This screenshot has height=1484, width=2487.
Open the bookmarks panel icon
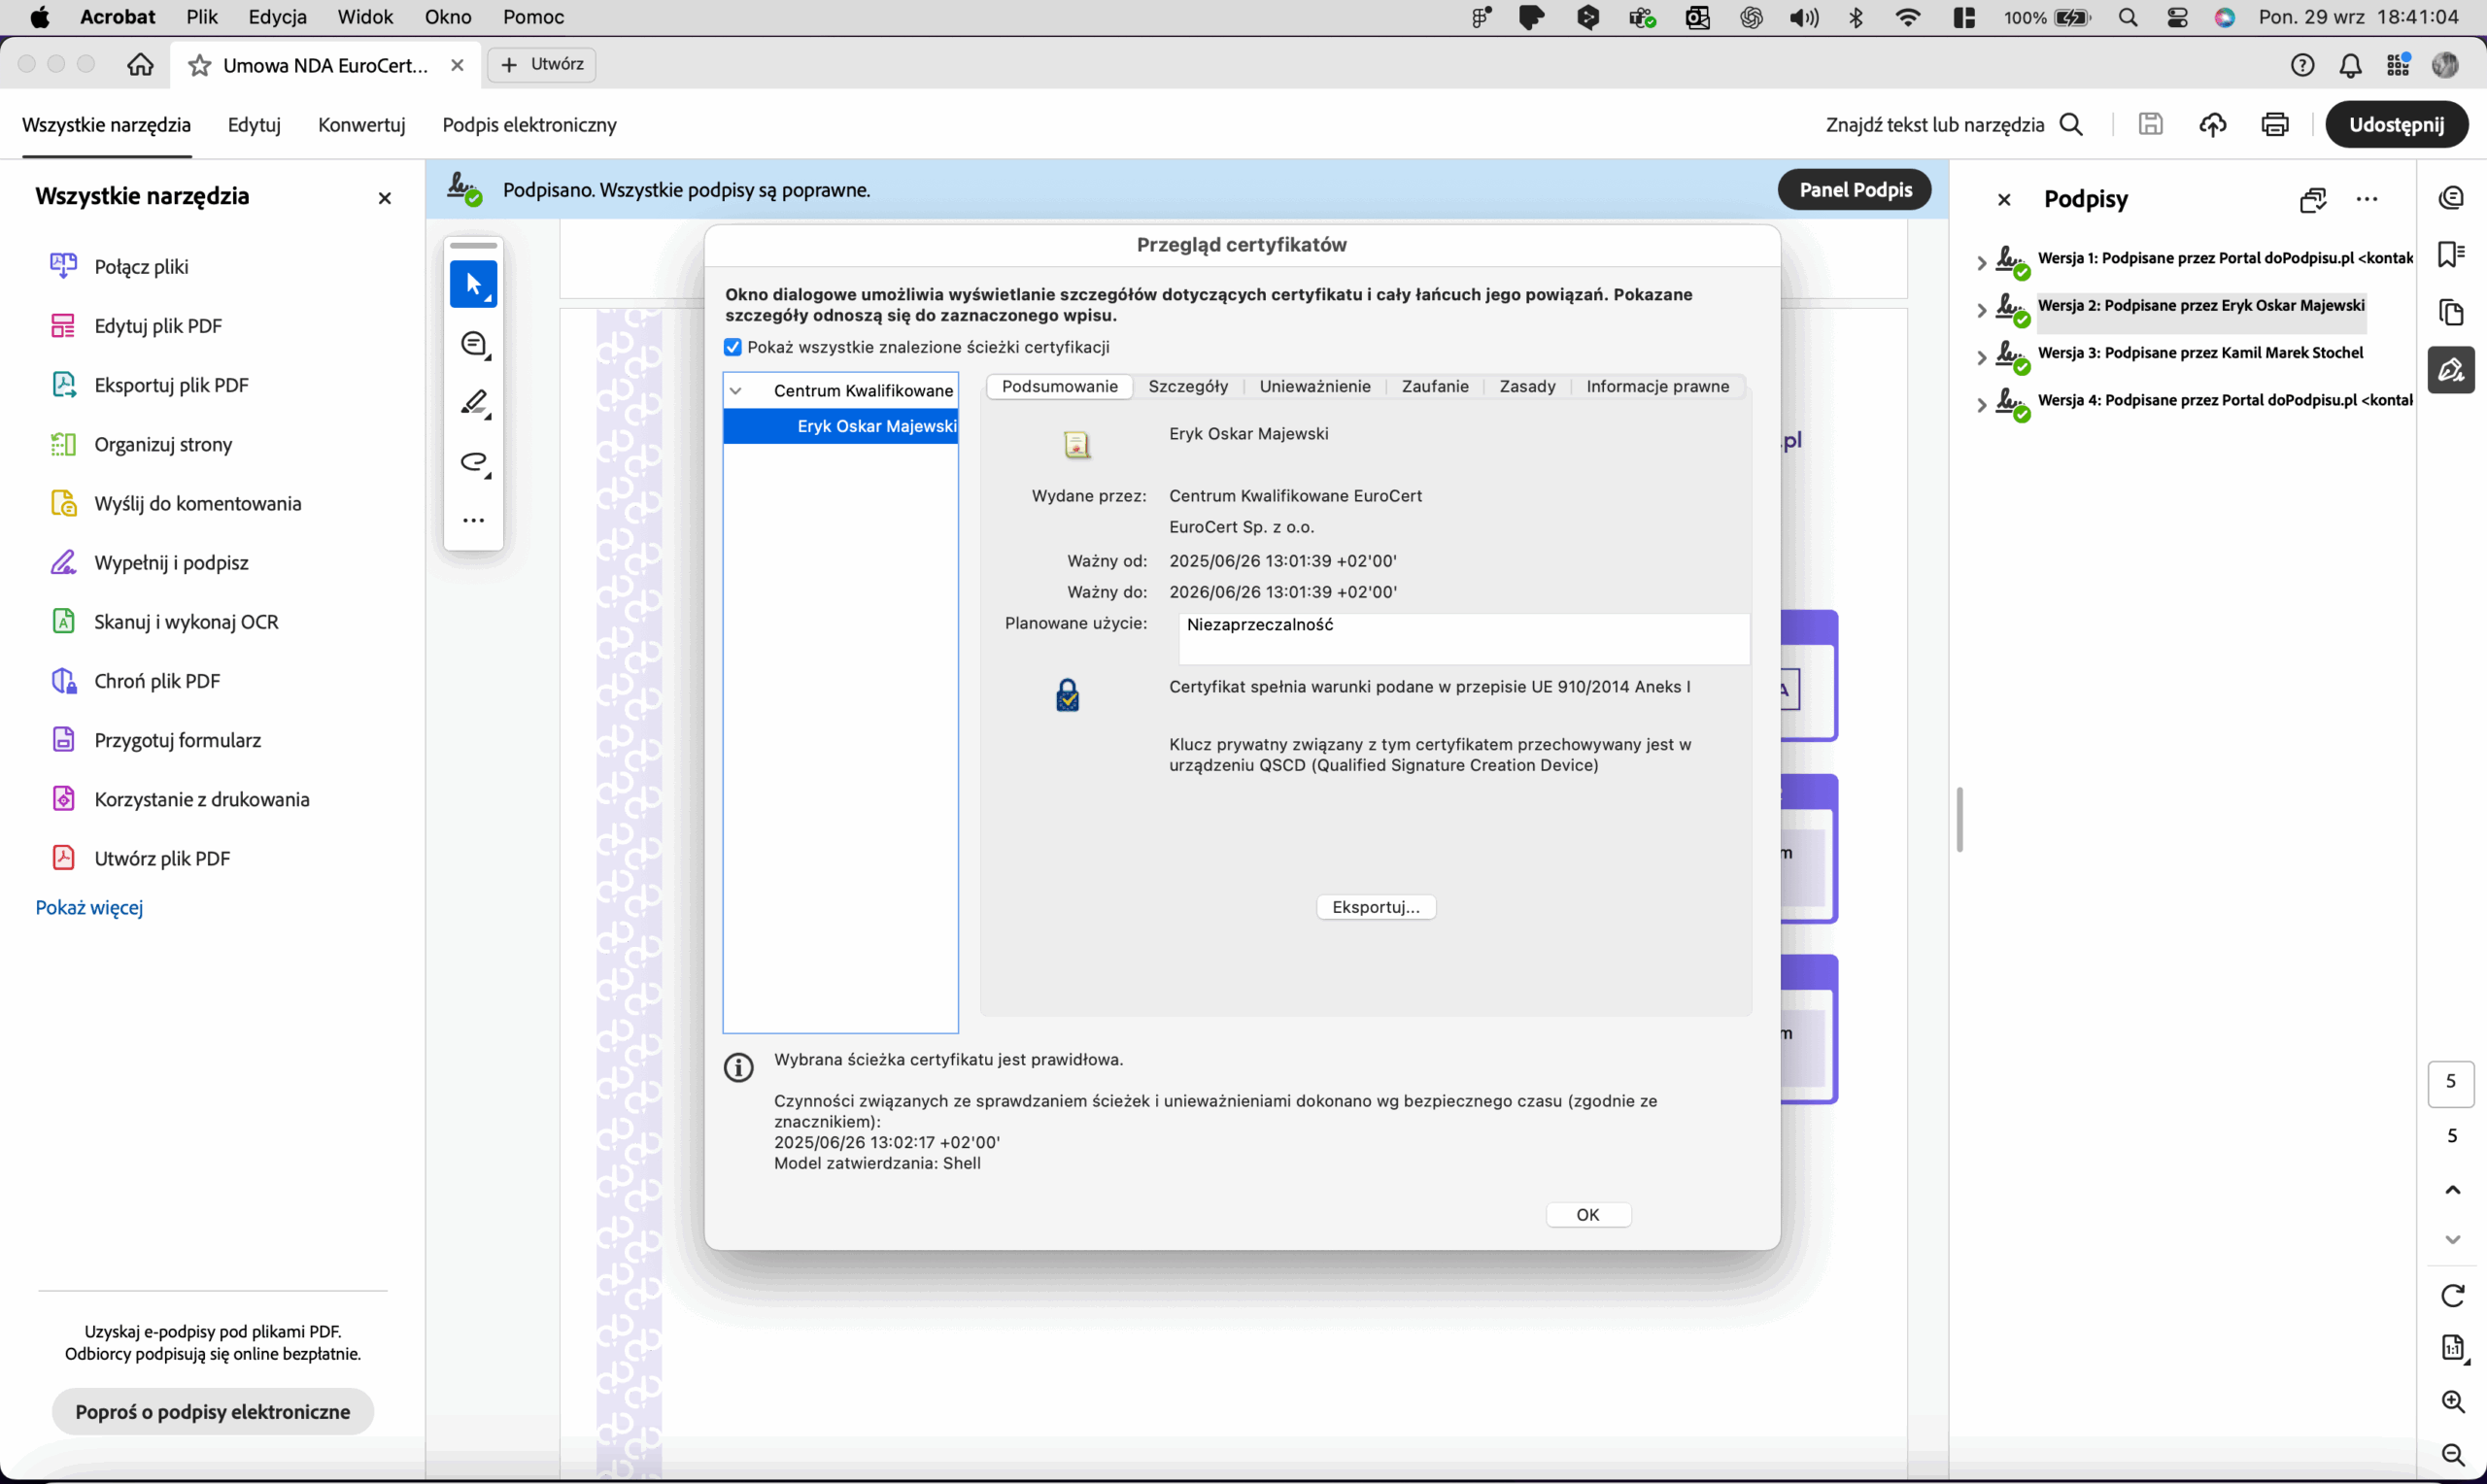pos(2450,255)
